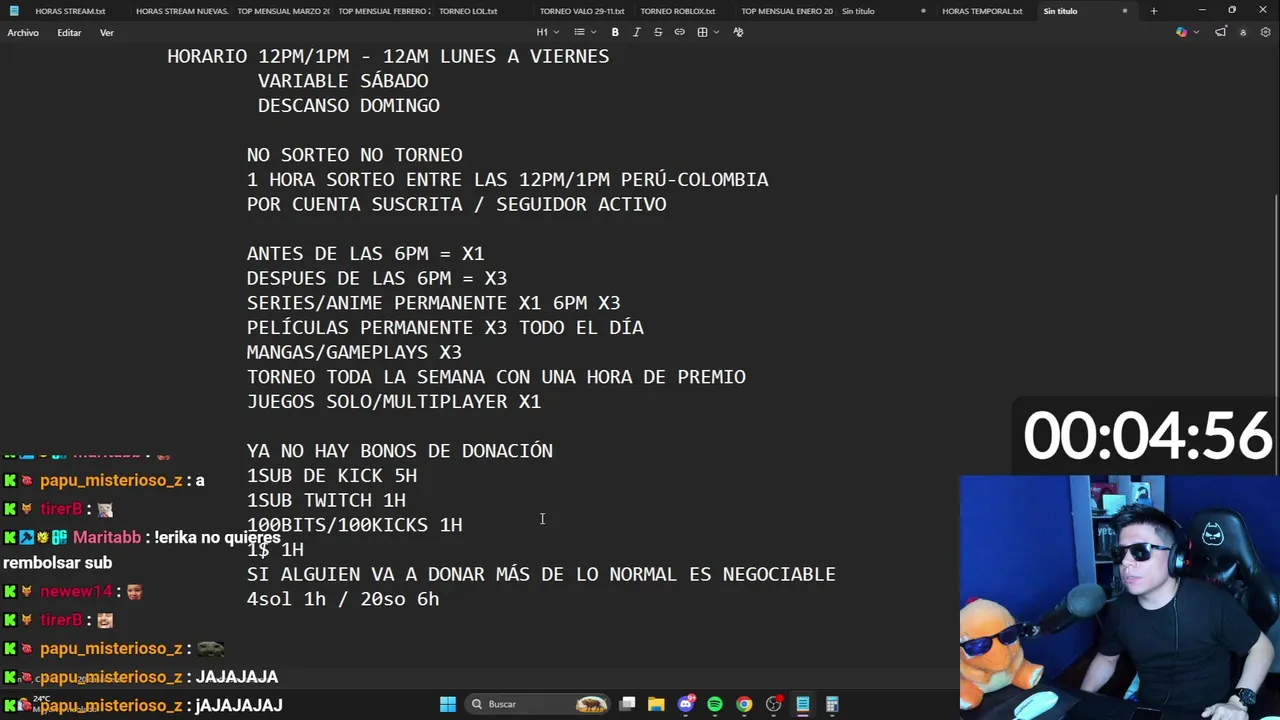Switch to TORNEO LOL.txt tab
Image resolution: width=1280 pixels, height=720 pixels.
468,11
